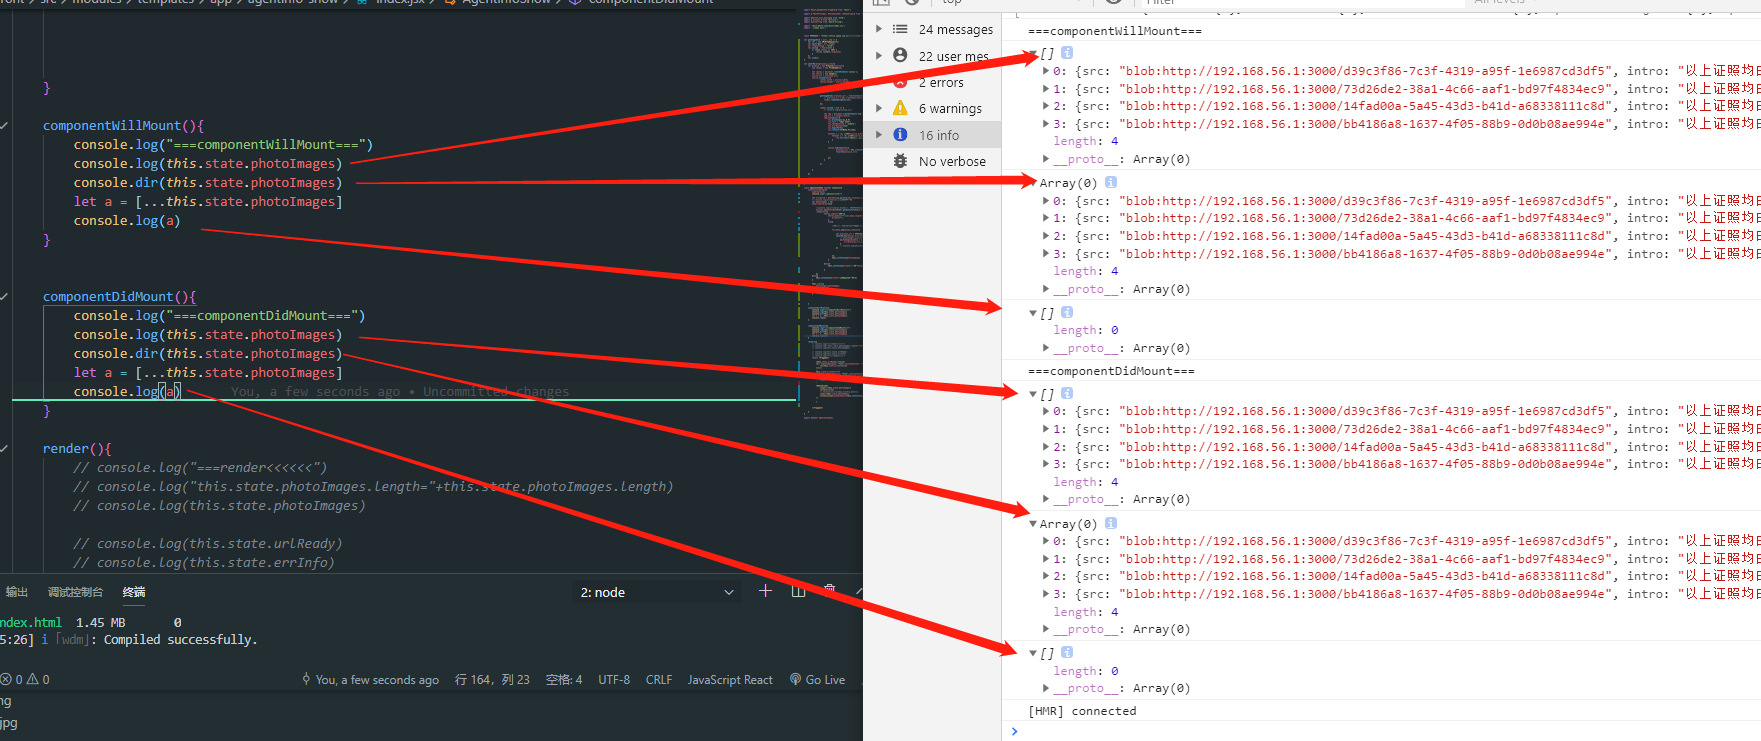
Task: Click the Go Live broadcast icon
Action: (796, 679)
